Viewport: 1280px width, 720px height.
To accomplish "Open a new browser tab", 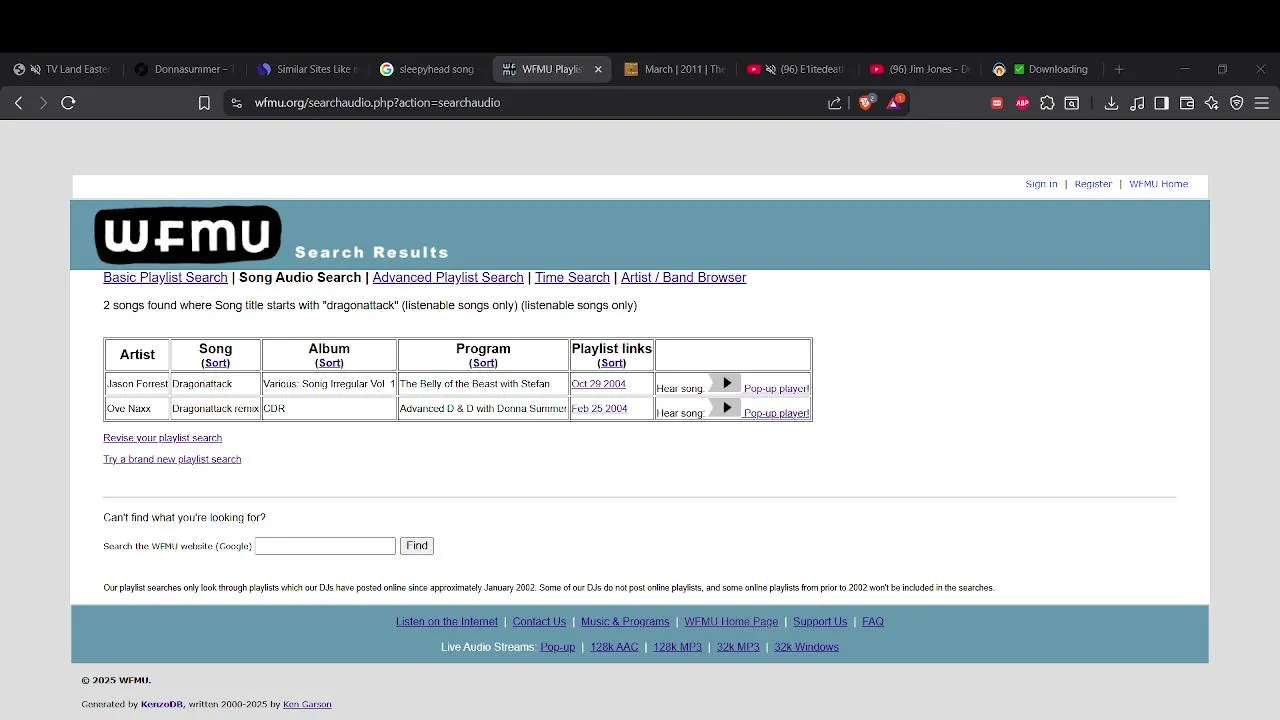I will (1119, 69).
